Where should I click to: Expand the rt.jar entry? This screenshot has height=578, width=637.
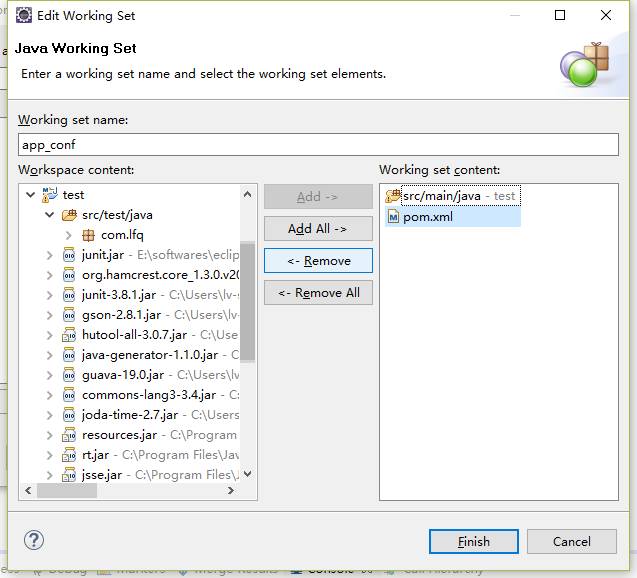click(50, 455)
